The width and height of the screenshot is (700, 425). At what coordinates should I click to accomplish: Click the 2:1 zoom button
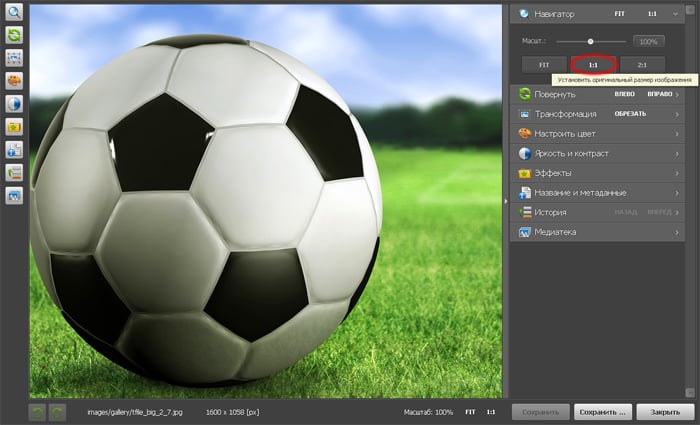(641, 64)
